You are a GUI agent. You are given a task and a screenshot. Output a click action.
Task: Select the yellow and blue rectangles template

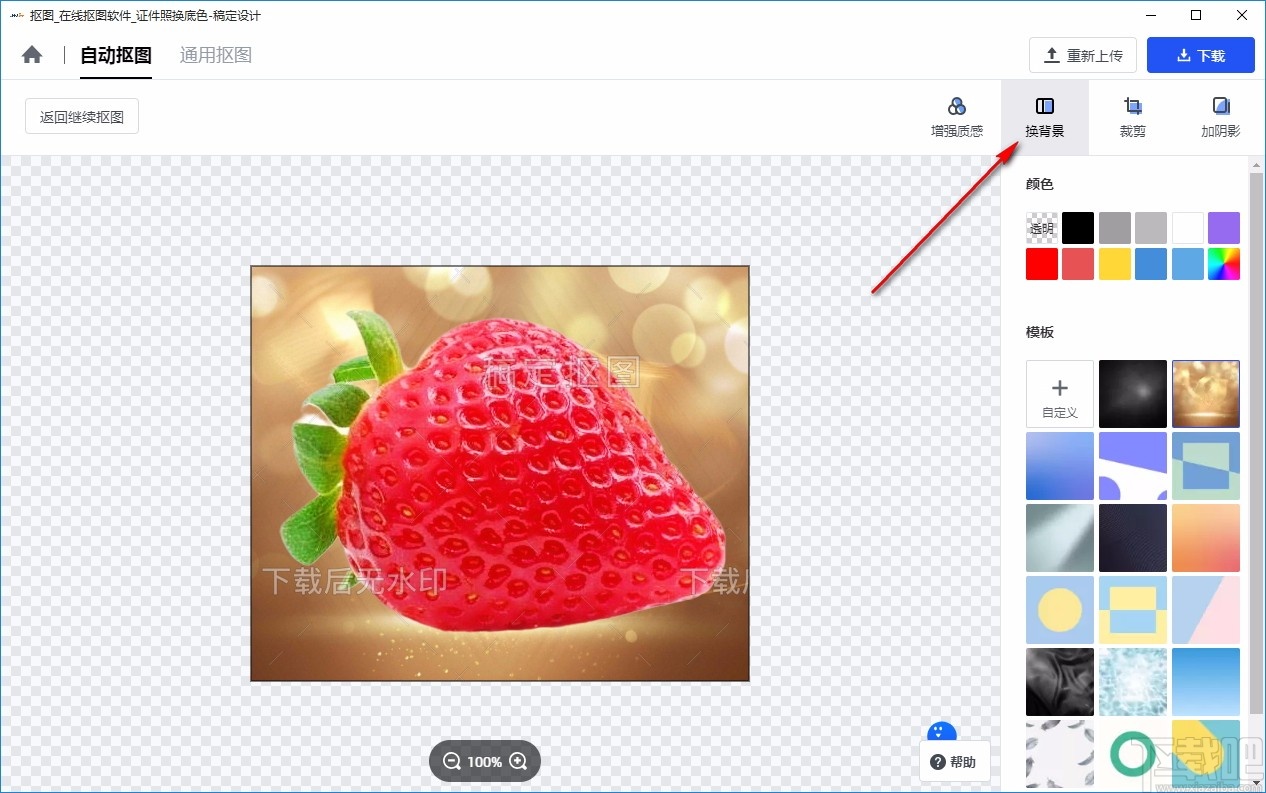(x=1133, y=610)
